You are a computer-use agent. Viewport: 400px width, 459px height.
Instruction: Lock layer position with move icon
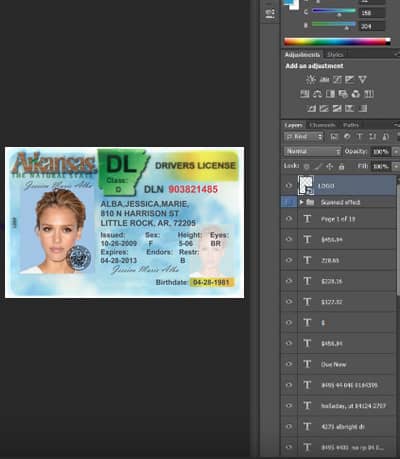tap(330, 166)
